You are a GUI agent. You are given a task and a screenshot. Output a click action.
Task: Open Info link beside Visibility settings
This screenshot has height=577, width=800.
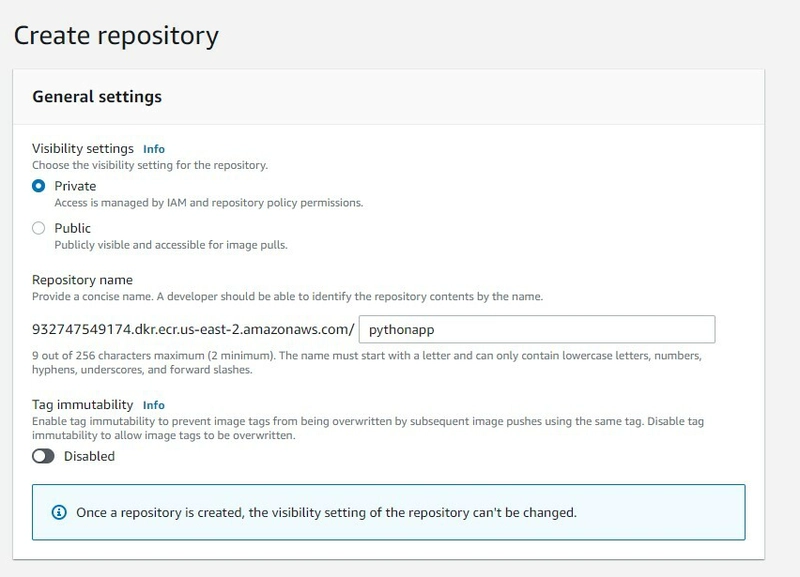pyautogui.click(x=154, y=149)
